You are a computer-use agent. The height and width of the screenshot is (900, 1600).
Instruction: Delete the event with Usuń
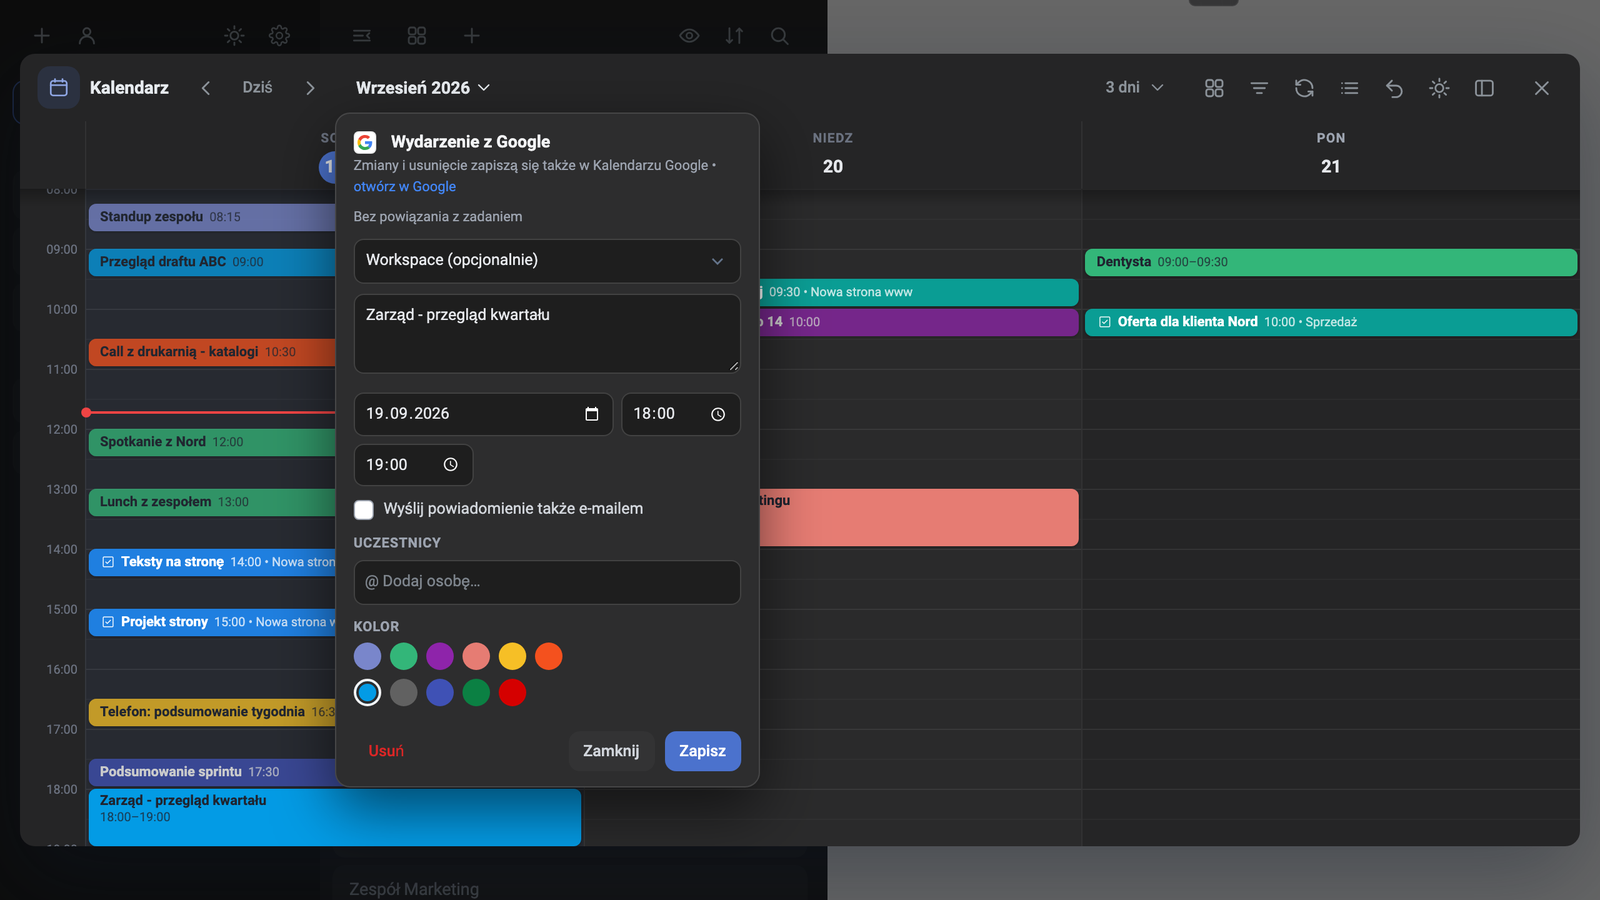(x=386, y=751)
